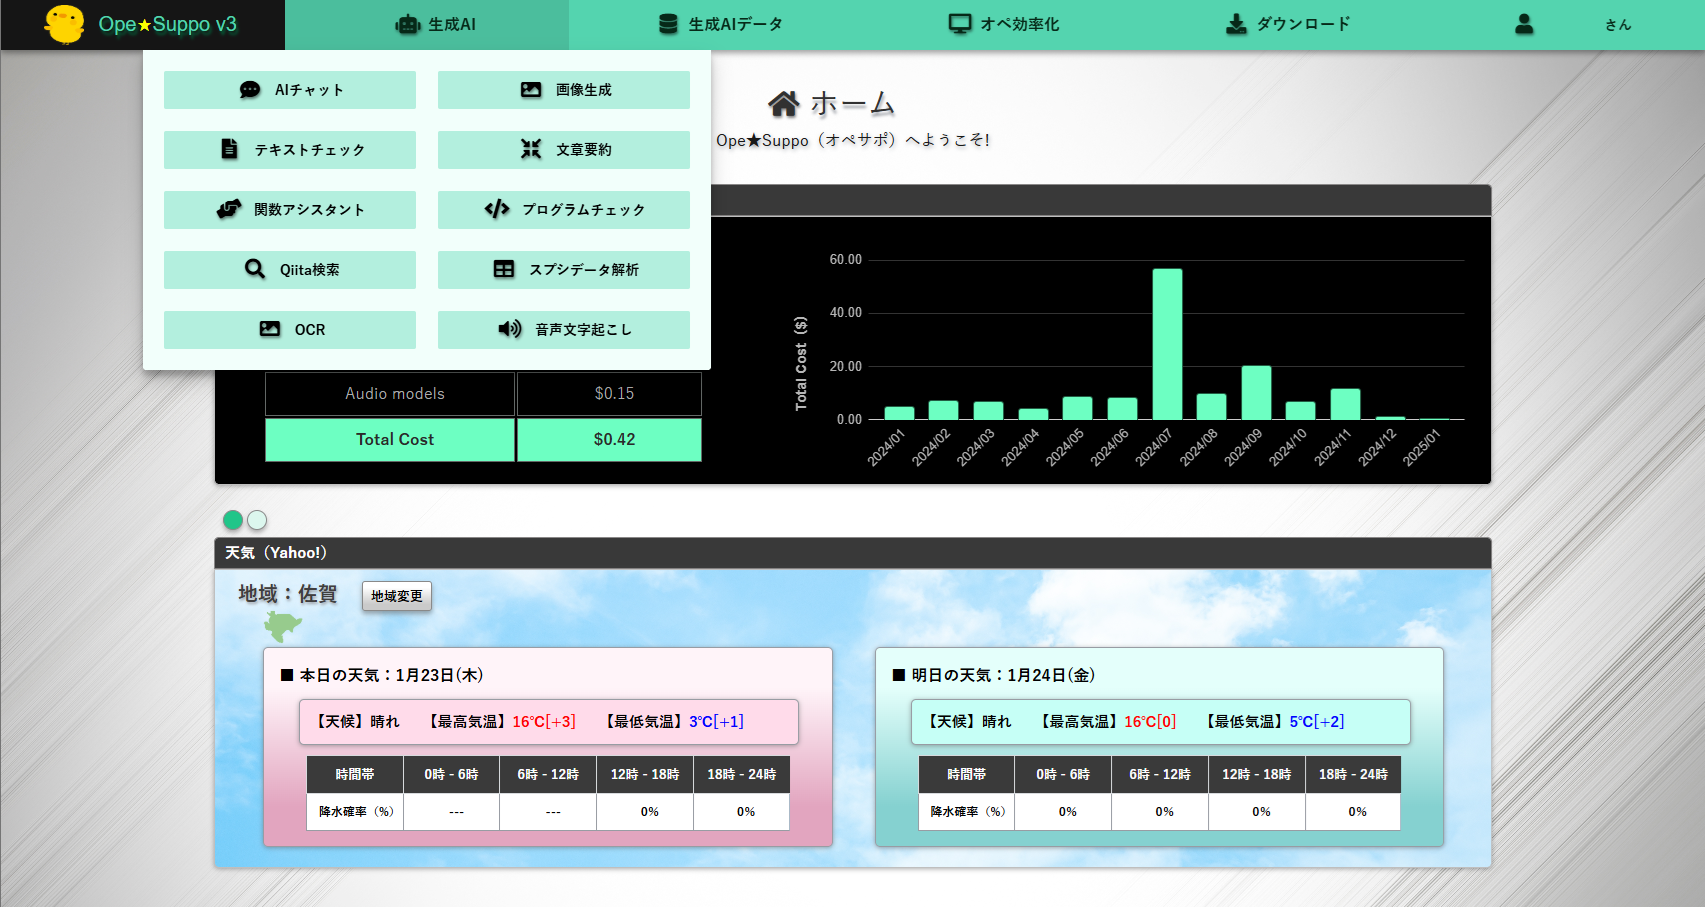Click the text summary compress icon
Screen dimensions: 1705x907
click(531, 149)
